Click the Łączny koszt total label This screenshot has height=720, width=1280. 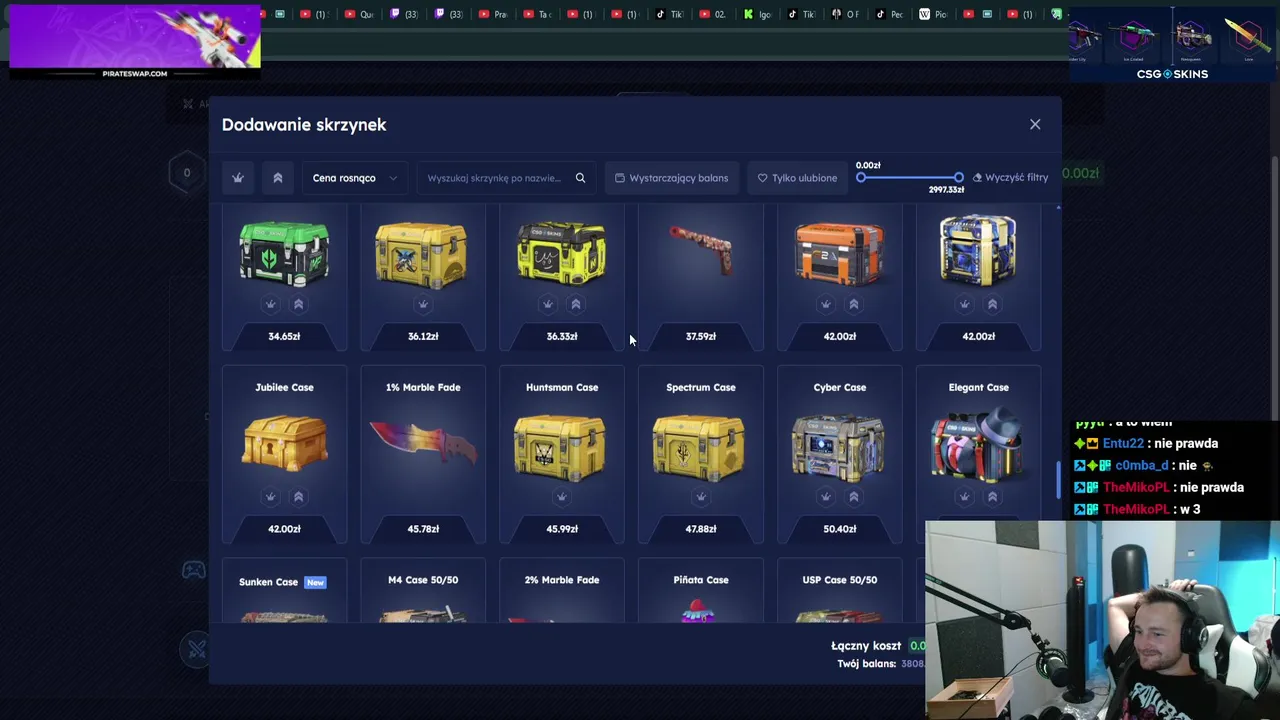click(x=866, y=646)
